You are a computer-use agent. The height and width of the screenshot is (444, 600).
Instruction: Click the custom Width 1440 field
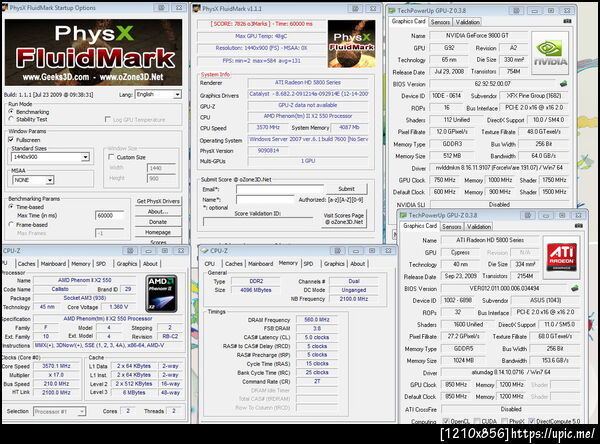pyautogui.click(x=161, y=168)
